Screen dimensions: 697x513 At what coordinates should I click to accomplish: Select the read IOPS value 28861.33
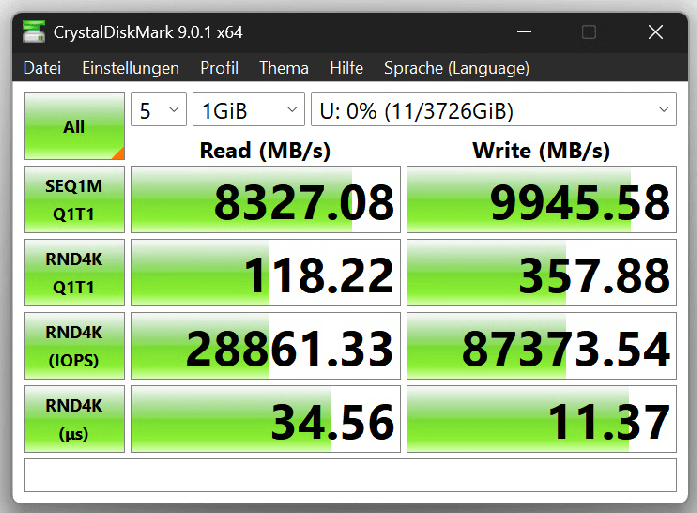[266, 346]
